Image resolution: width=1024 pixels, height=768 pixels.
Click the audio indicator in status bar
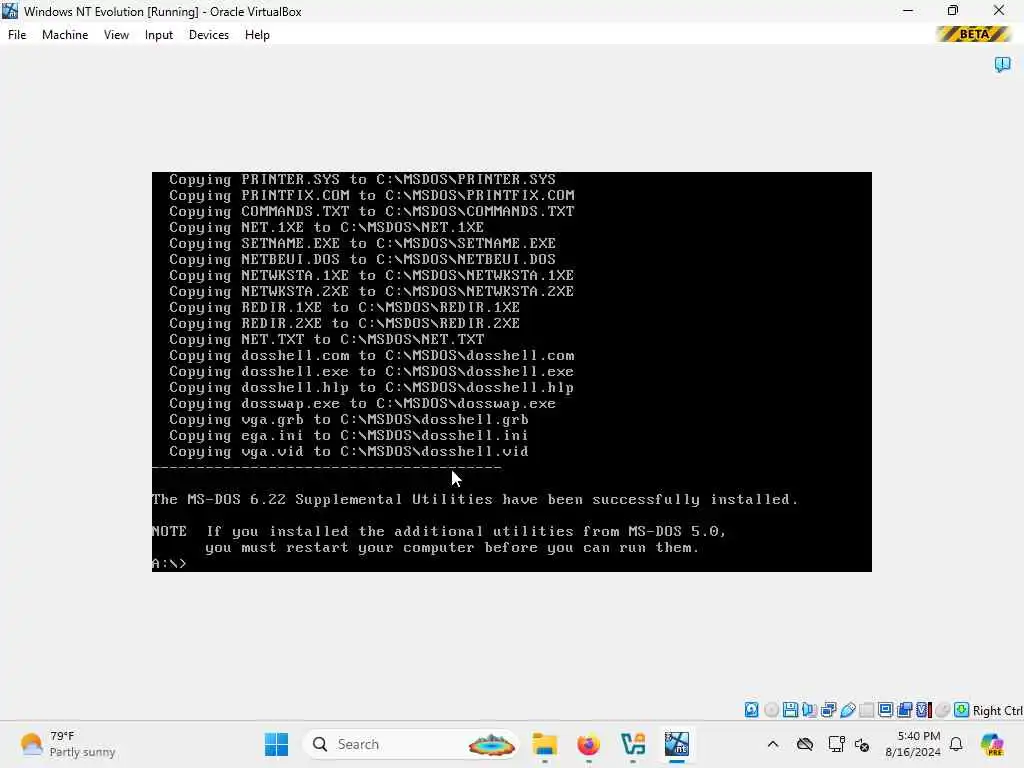point(809,710)
